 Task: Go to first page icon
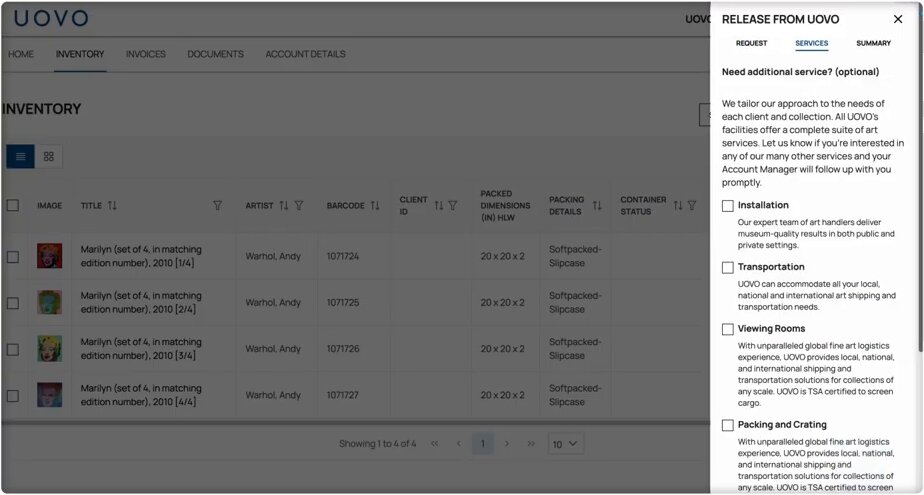pyautogui.click(x=434, y=444)
